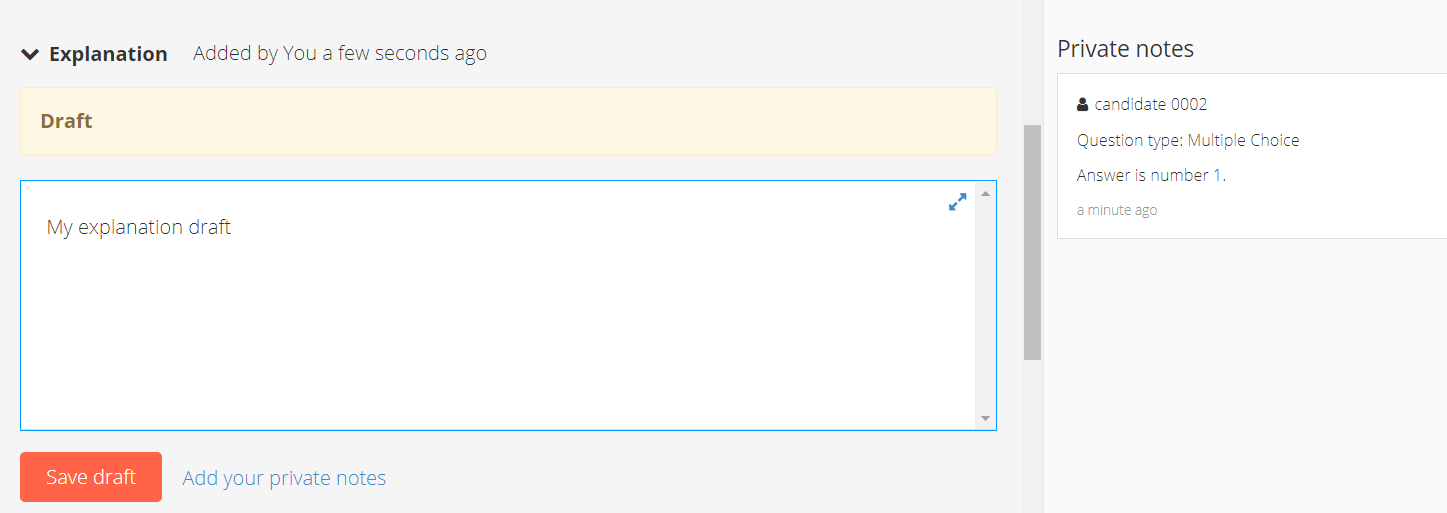Save the explanation draft
This screenshot has height=513, width=1447.
(x=91, y=477)
